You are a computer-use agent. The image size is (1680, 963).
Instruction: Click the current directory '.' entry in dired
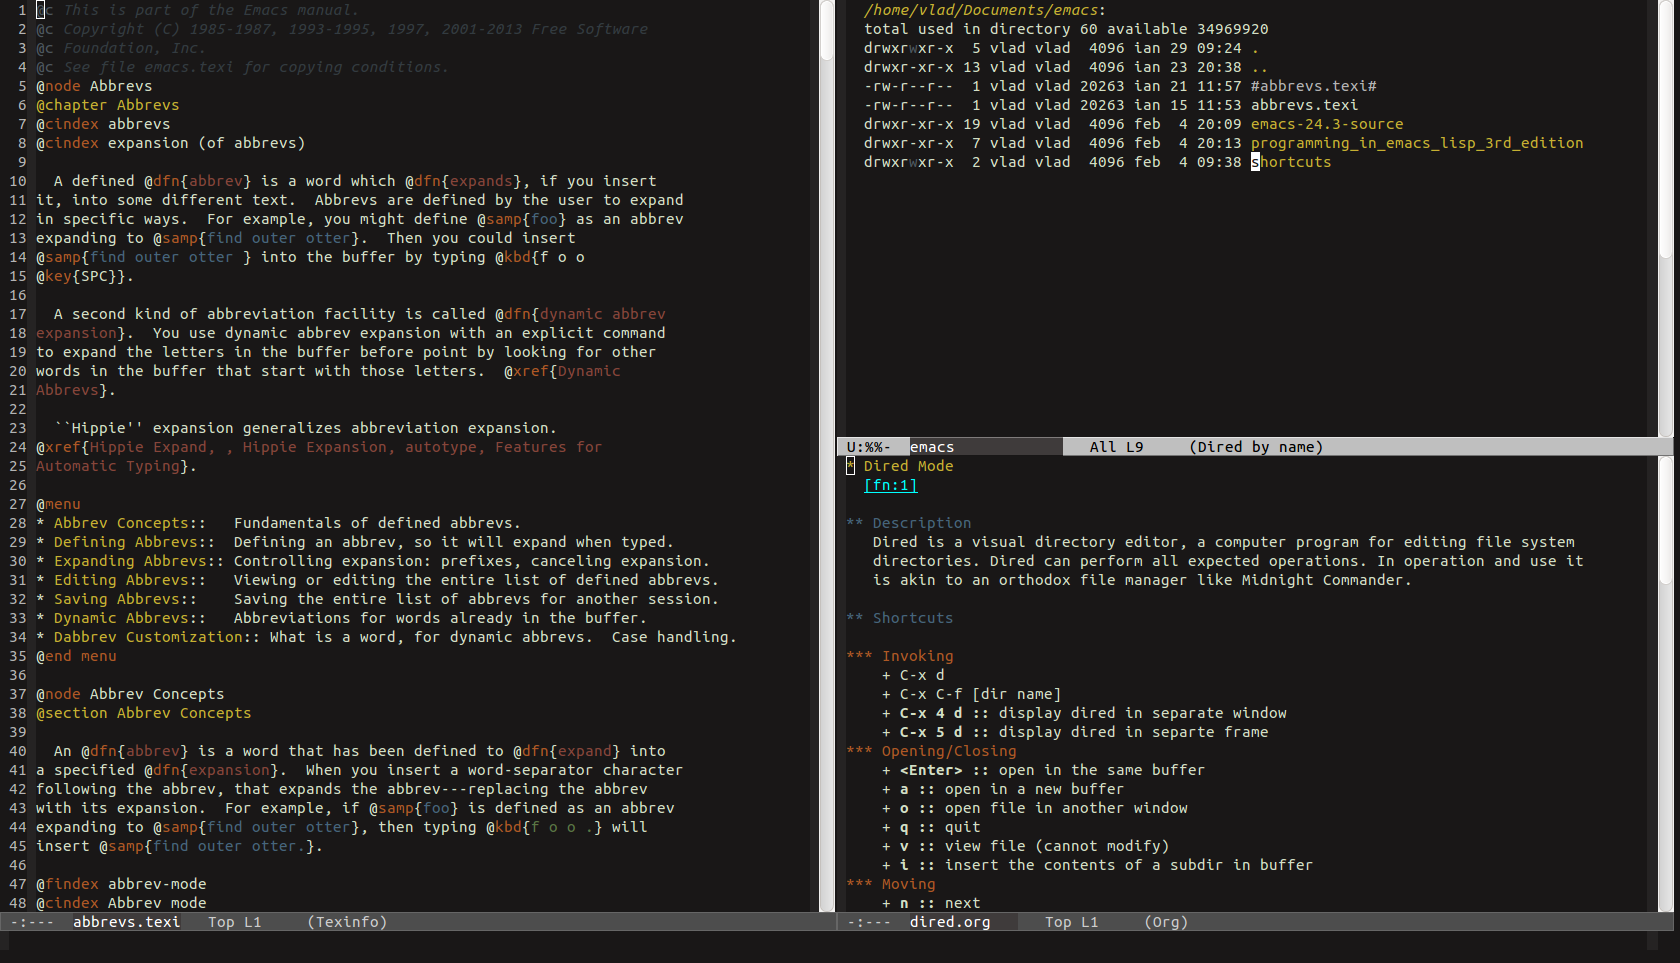[x=1255, y=48]
